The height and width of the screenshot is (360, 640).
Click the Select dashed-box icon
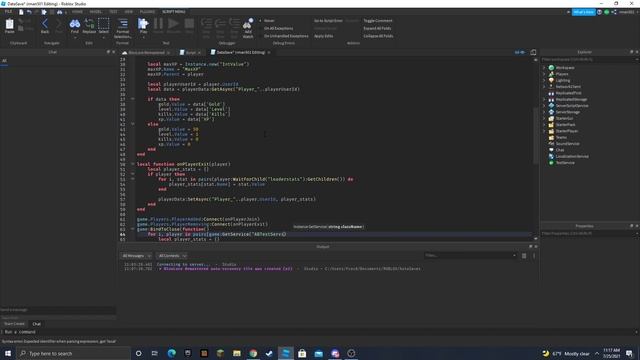pos(104,25)
